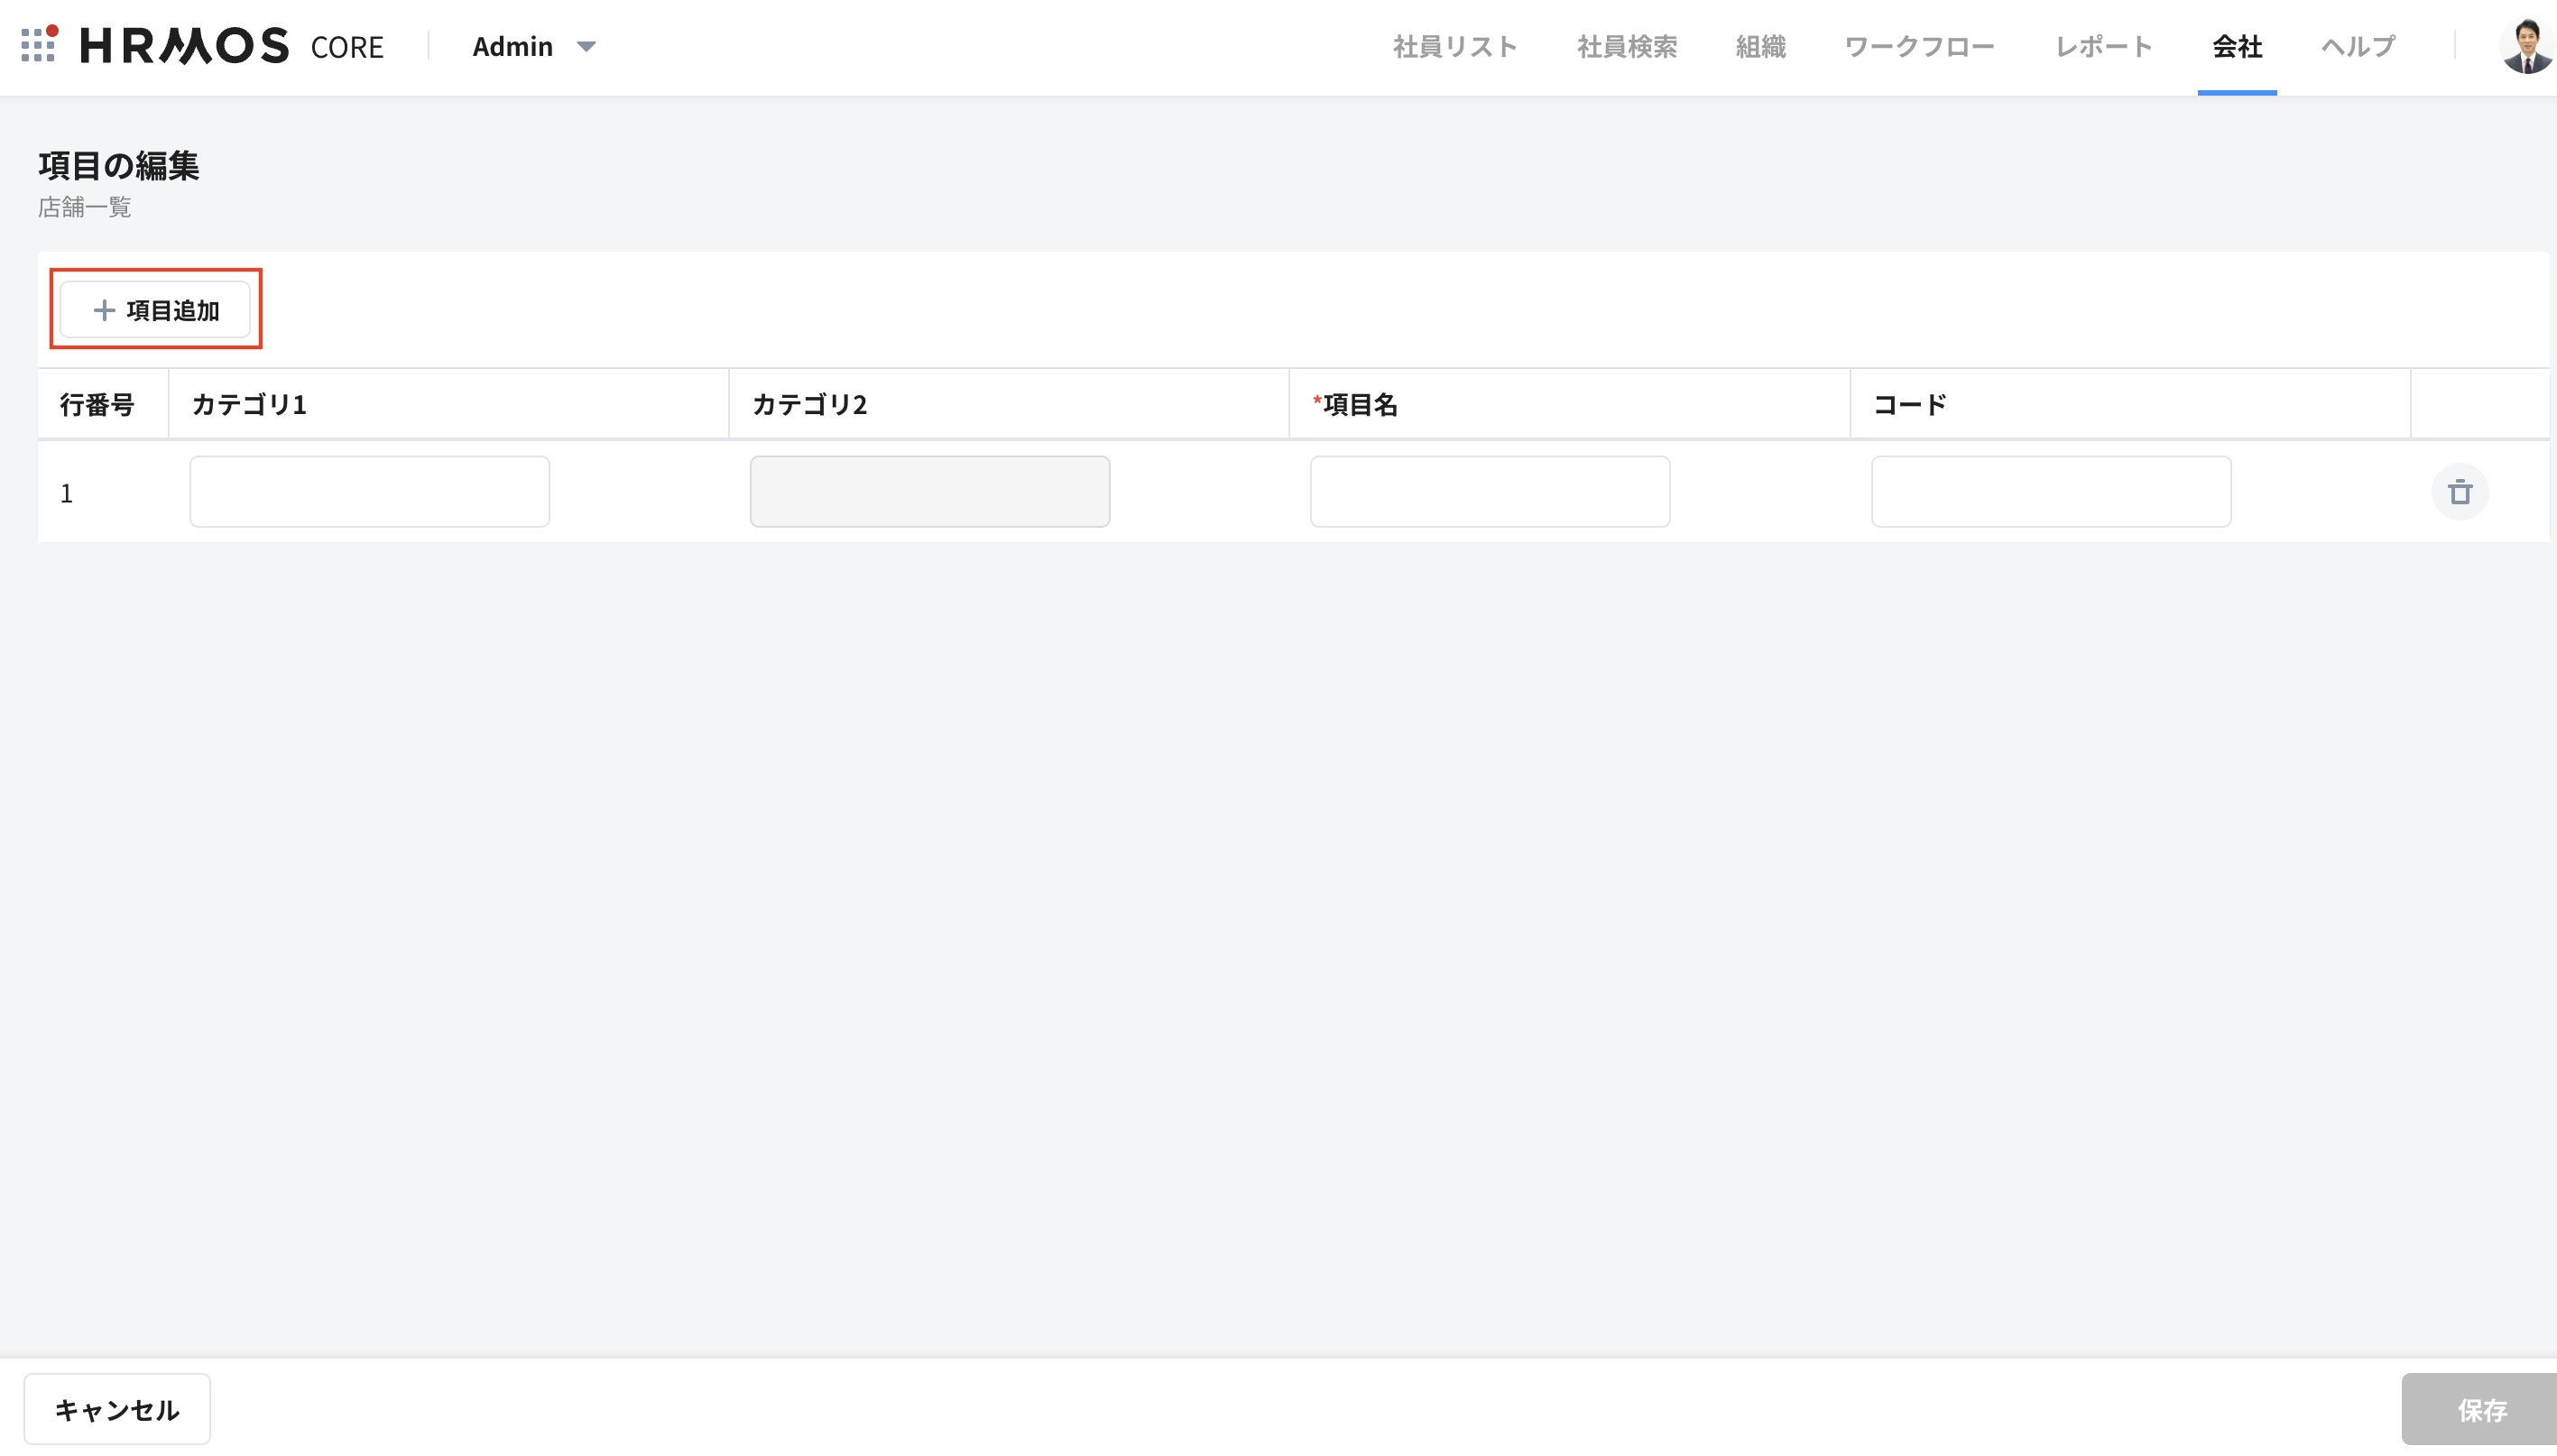Open the user profile avatar
This screenshot has width=2557, height=1456.
coord(2526,46)
